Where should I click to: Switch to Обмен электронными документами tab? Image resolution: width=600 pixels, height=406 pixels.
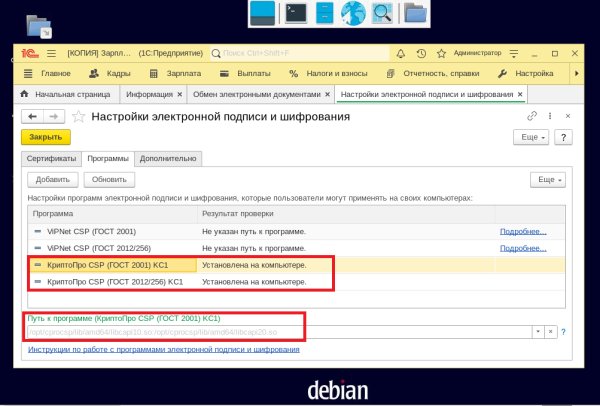tap(256, 94)
